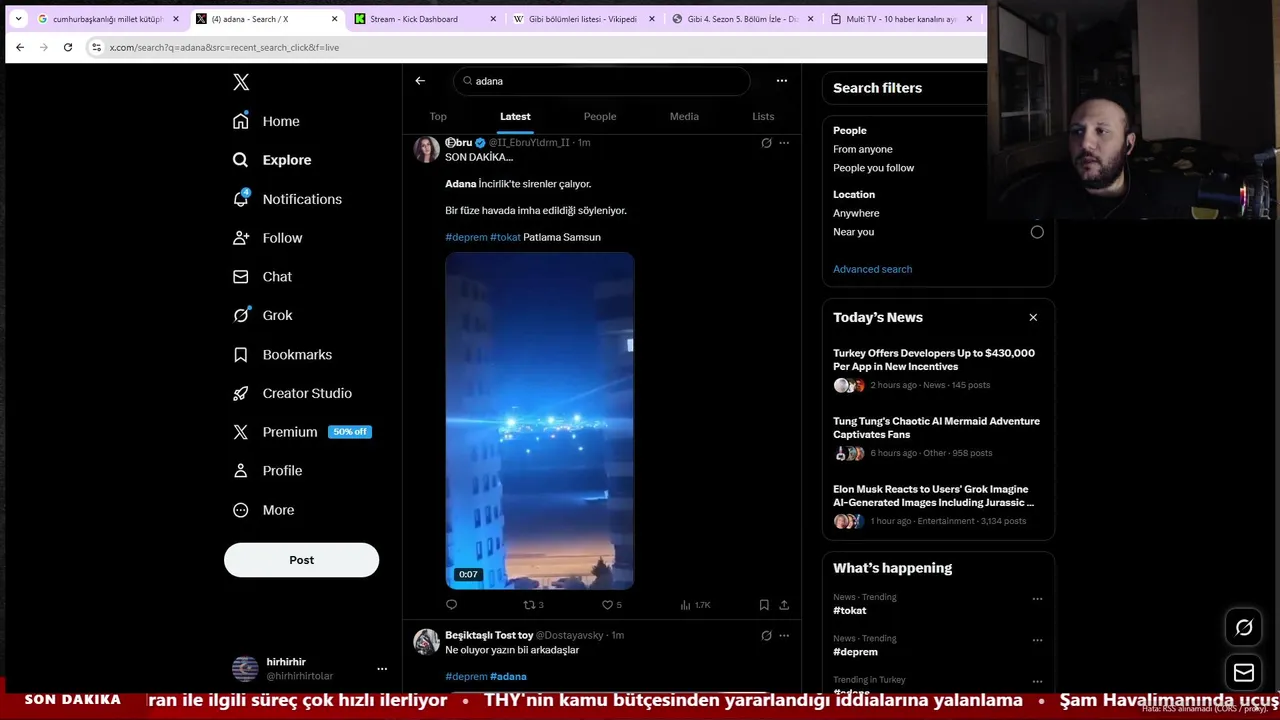Open Notifications bell icon
The image size is (1280, 720).
[241, 198]
